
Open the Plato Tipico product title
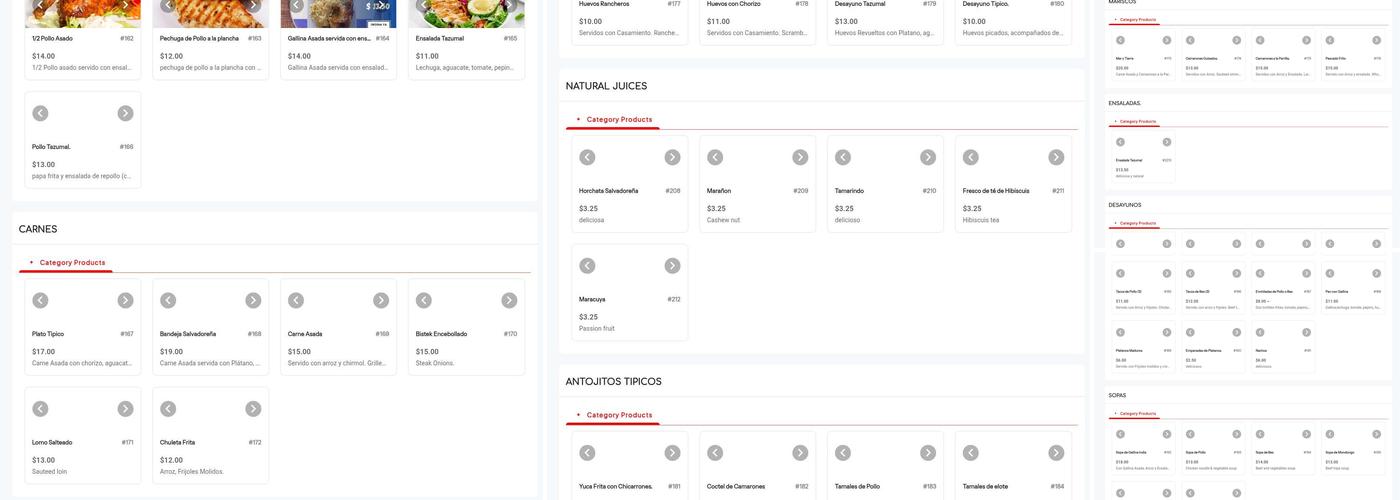point(48,334)
